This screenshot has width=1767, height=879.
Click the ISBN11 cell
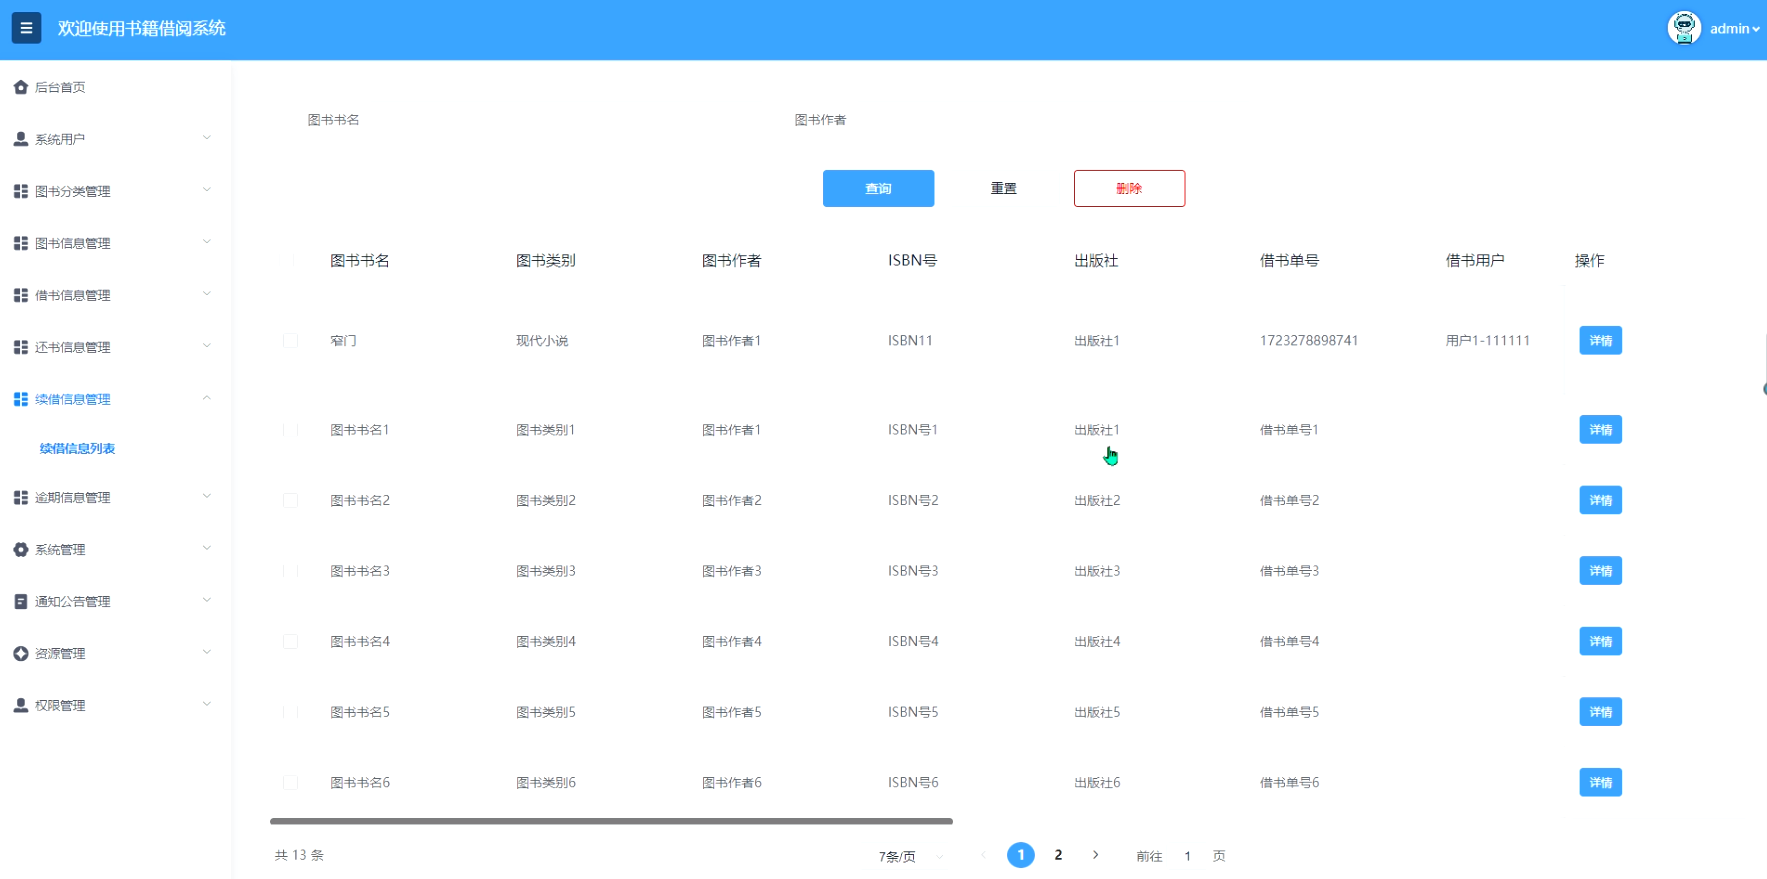click(910, 340)
